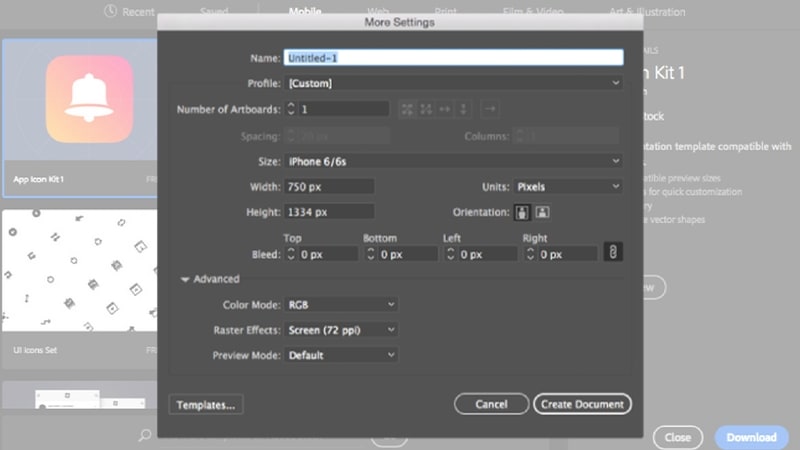Open the Color Mode RGB dropdown
Screen dimensions: 800x450
[x=342, y=304]
